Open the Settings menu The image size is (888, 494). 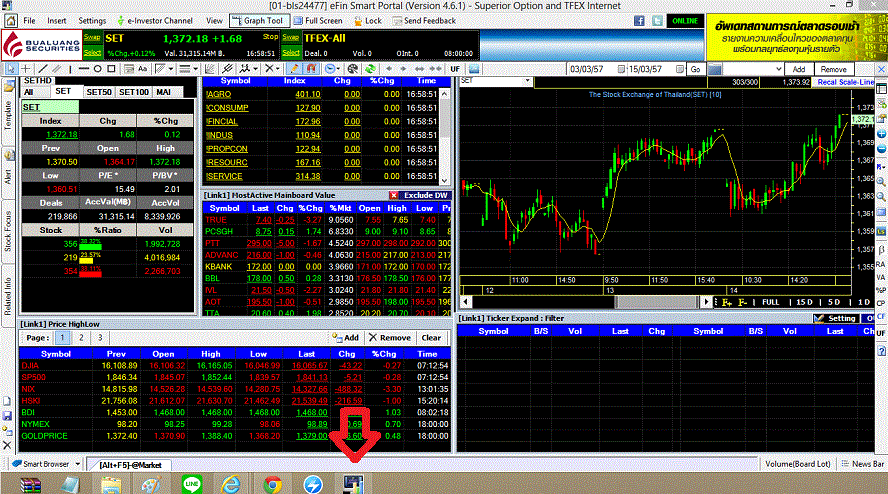(92, 21)
